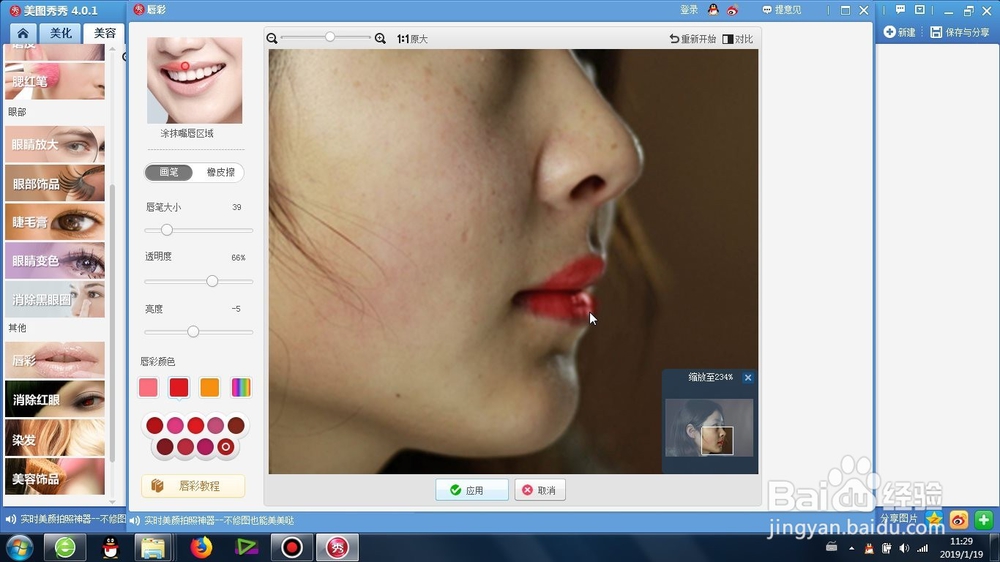1000x562 pixels.
Task: Open the Windows Start button
Action: 19,547
